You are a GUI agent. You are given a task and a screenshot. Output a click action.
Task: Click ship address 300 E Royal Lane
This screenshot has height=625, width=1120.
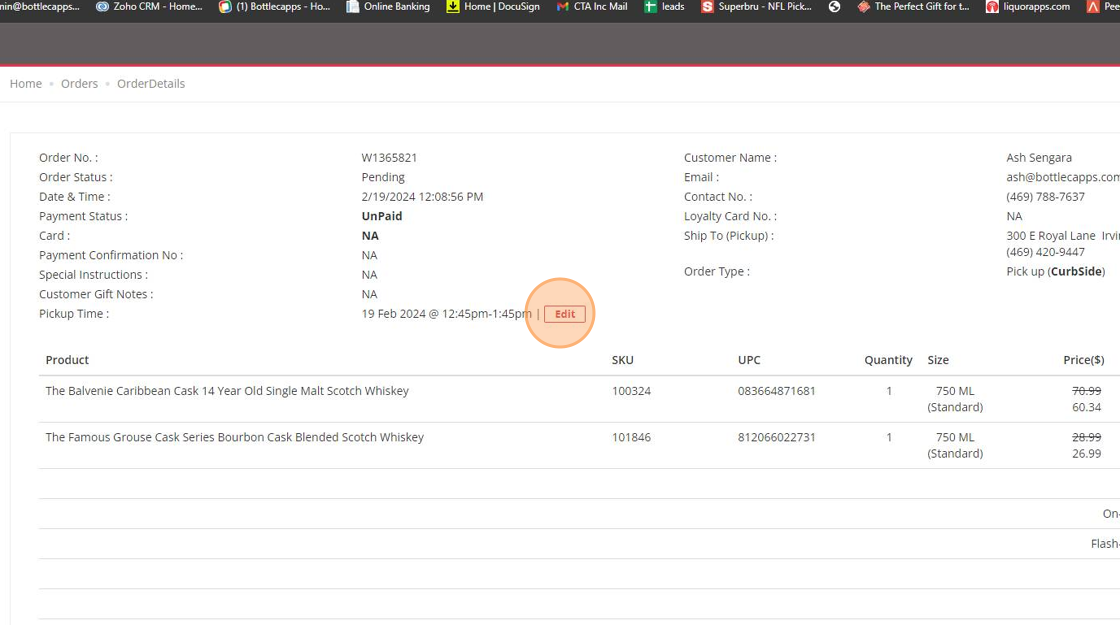pyautogui.click(x=1063, y=236)
